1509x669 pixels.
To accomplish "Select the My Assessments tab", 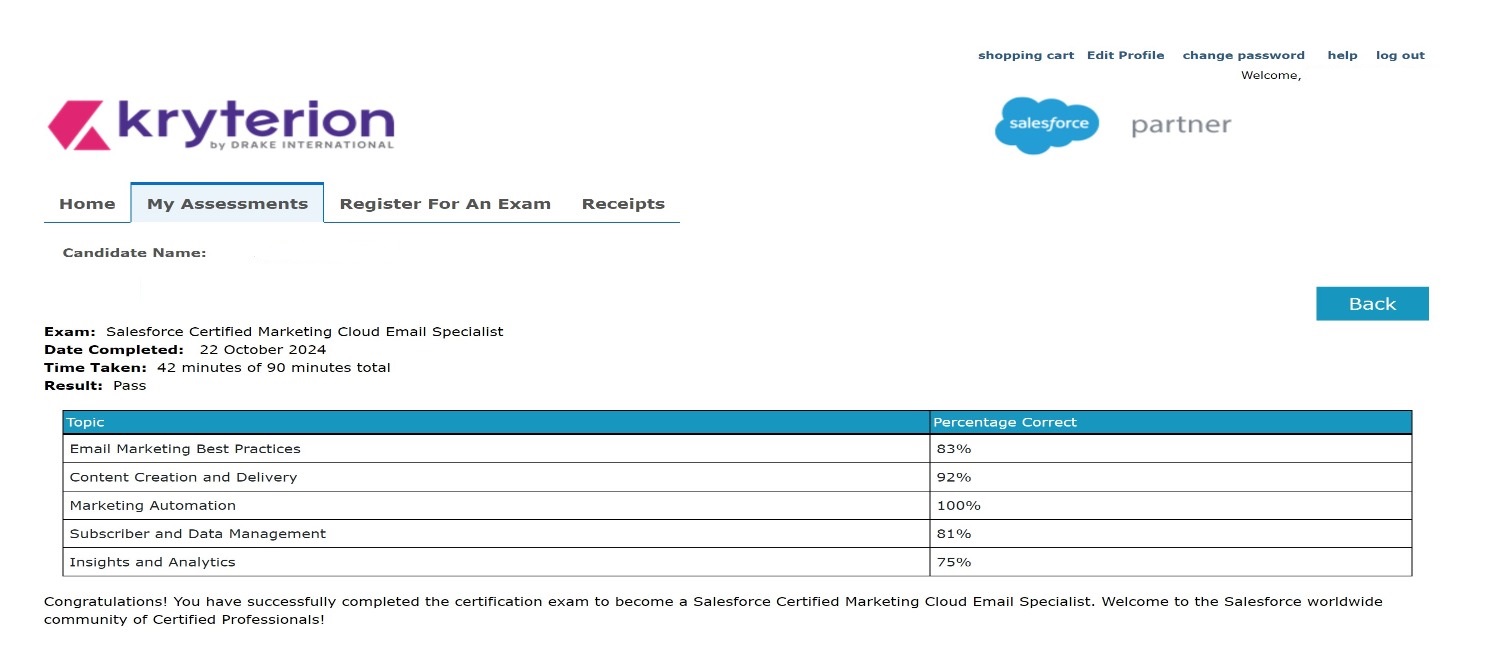I will click(x=227, y=203).
